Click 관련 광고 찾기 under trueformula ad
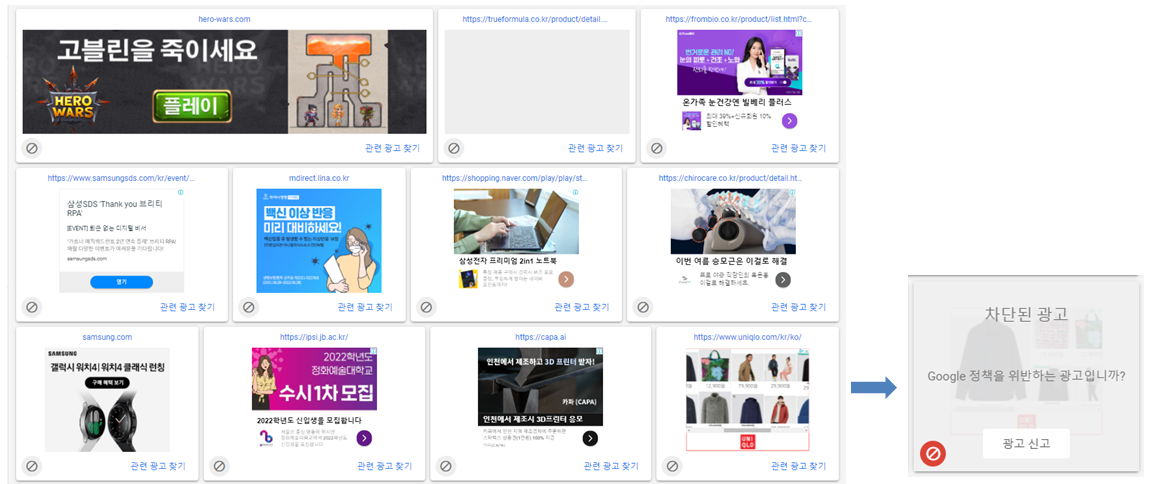Image resolution: width=1152 pixels, height=484 pixels. pos(595,148)
